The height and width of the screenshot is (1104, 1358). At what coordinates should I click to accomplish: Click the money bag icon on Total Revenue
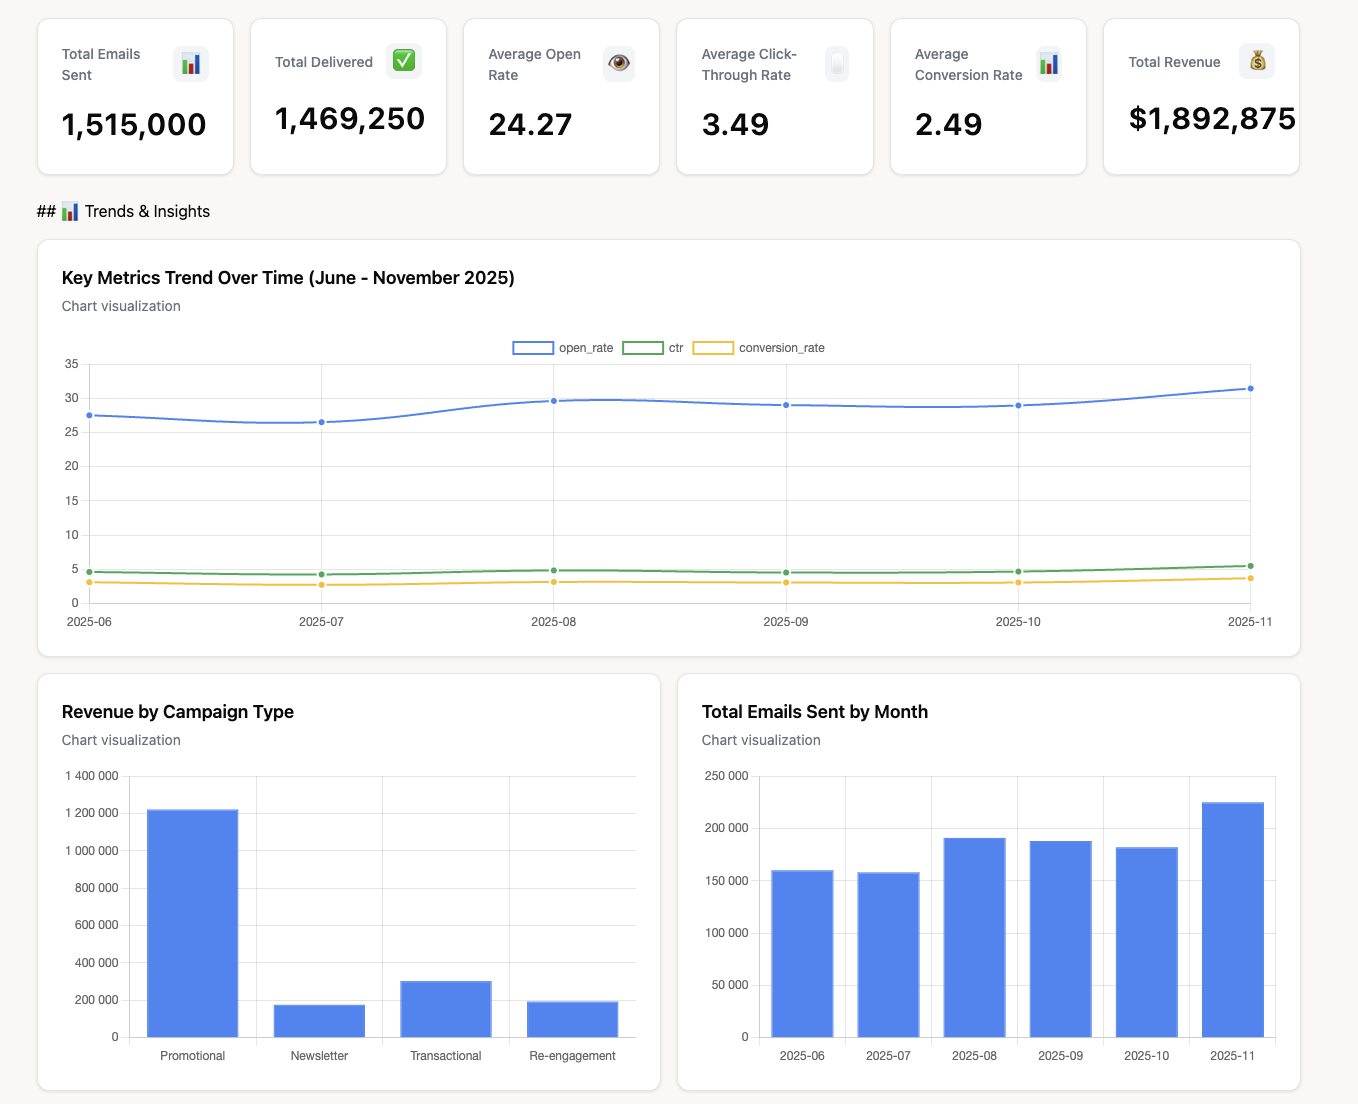[x=1257, y=61]
